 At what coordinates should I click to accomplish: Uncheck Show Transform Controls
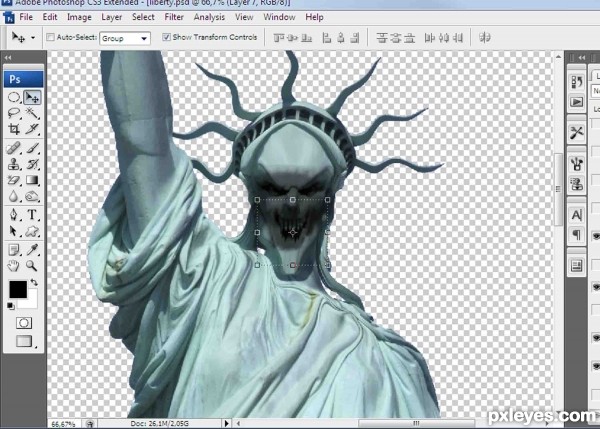(x=166, y=37)
